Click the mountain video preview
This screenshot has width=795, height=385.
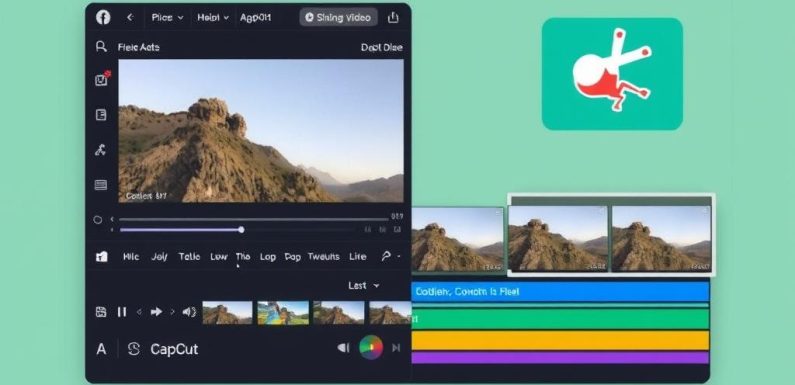(261, 131)
